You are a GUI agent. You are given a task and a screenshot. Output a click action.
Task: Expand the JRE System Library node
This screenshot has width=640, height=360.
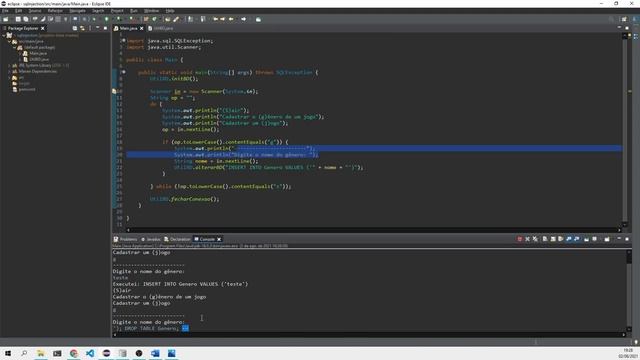(9, 65)
